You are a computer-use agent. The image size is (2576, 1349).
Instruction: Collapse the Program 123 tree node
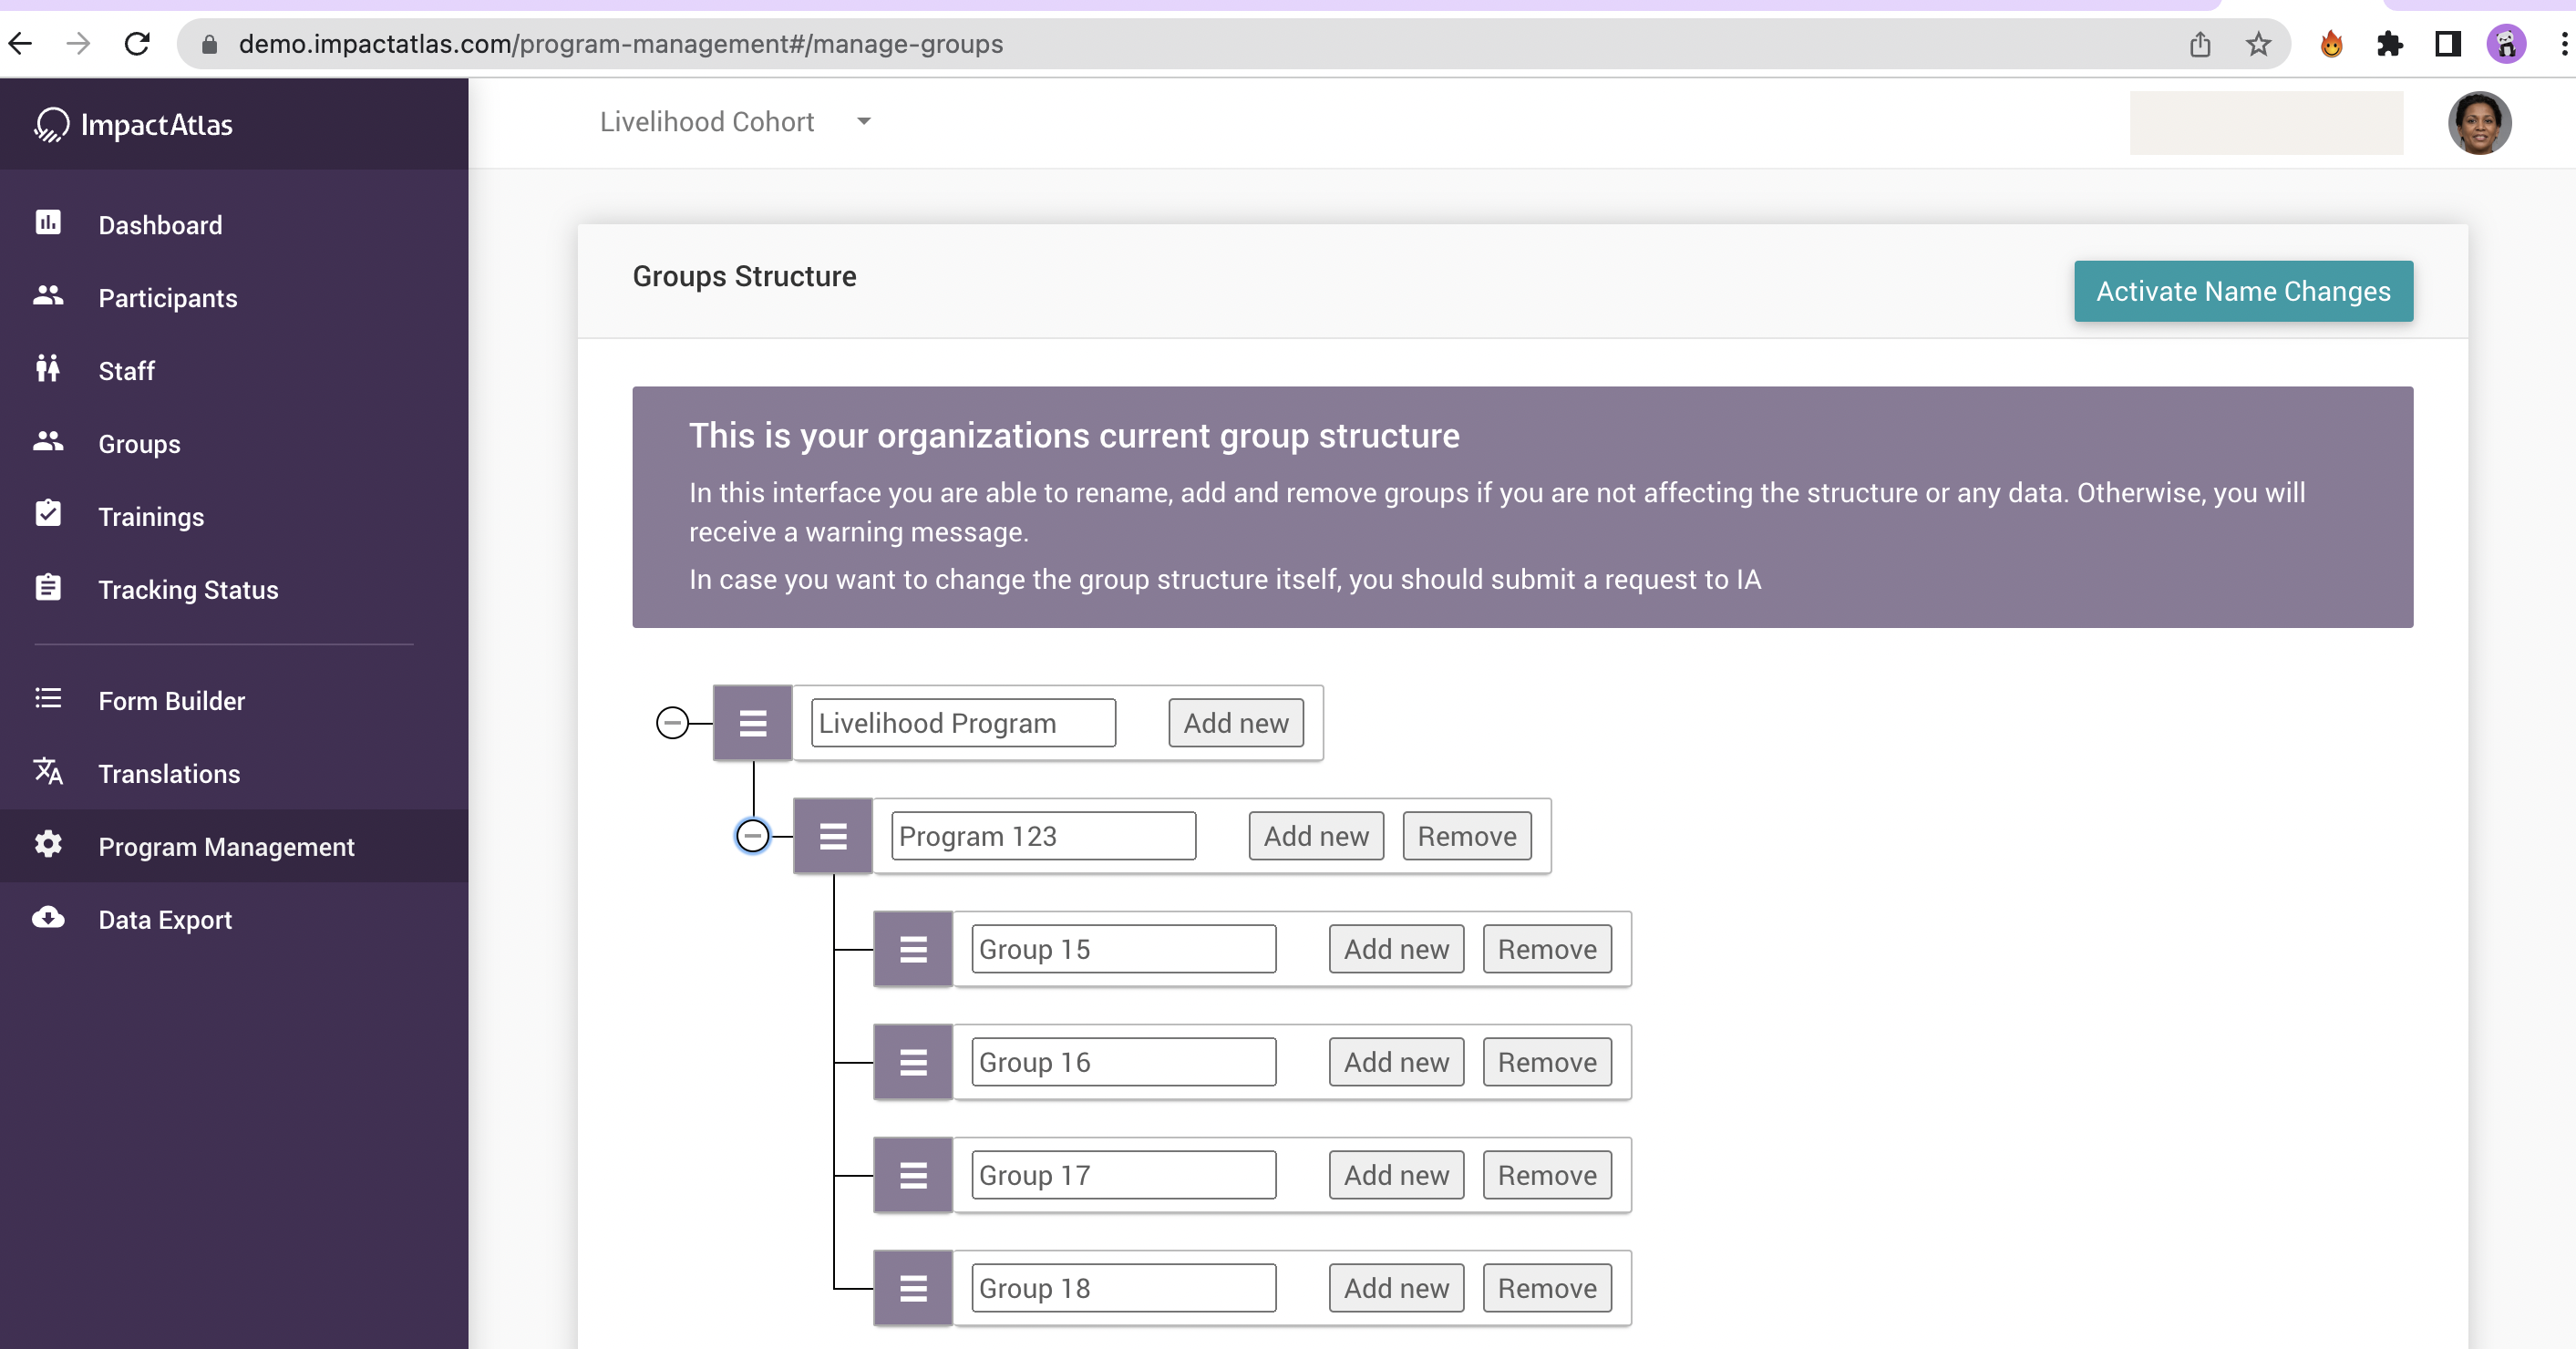(x=752, y=836)
